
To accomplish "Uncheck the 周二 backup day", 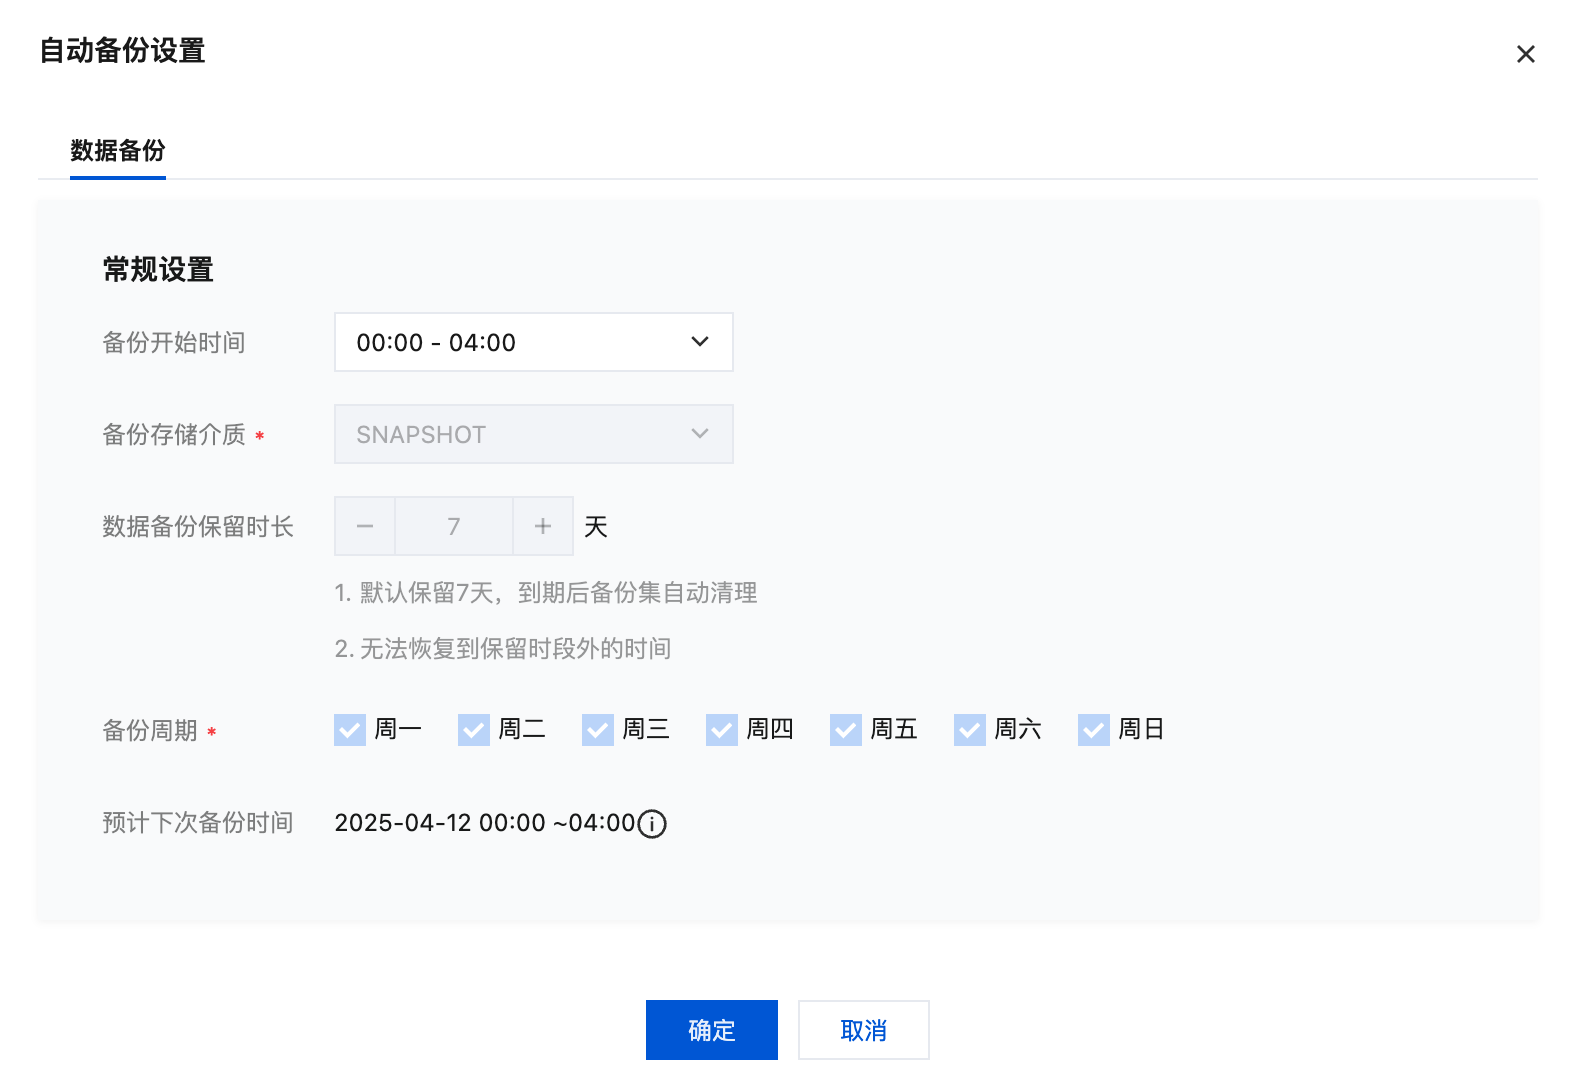I will (x=474, y=730).
